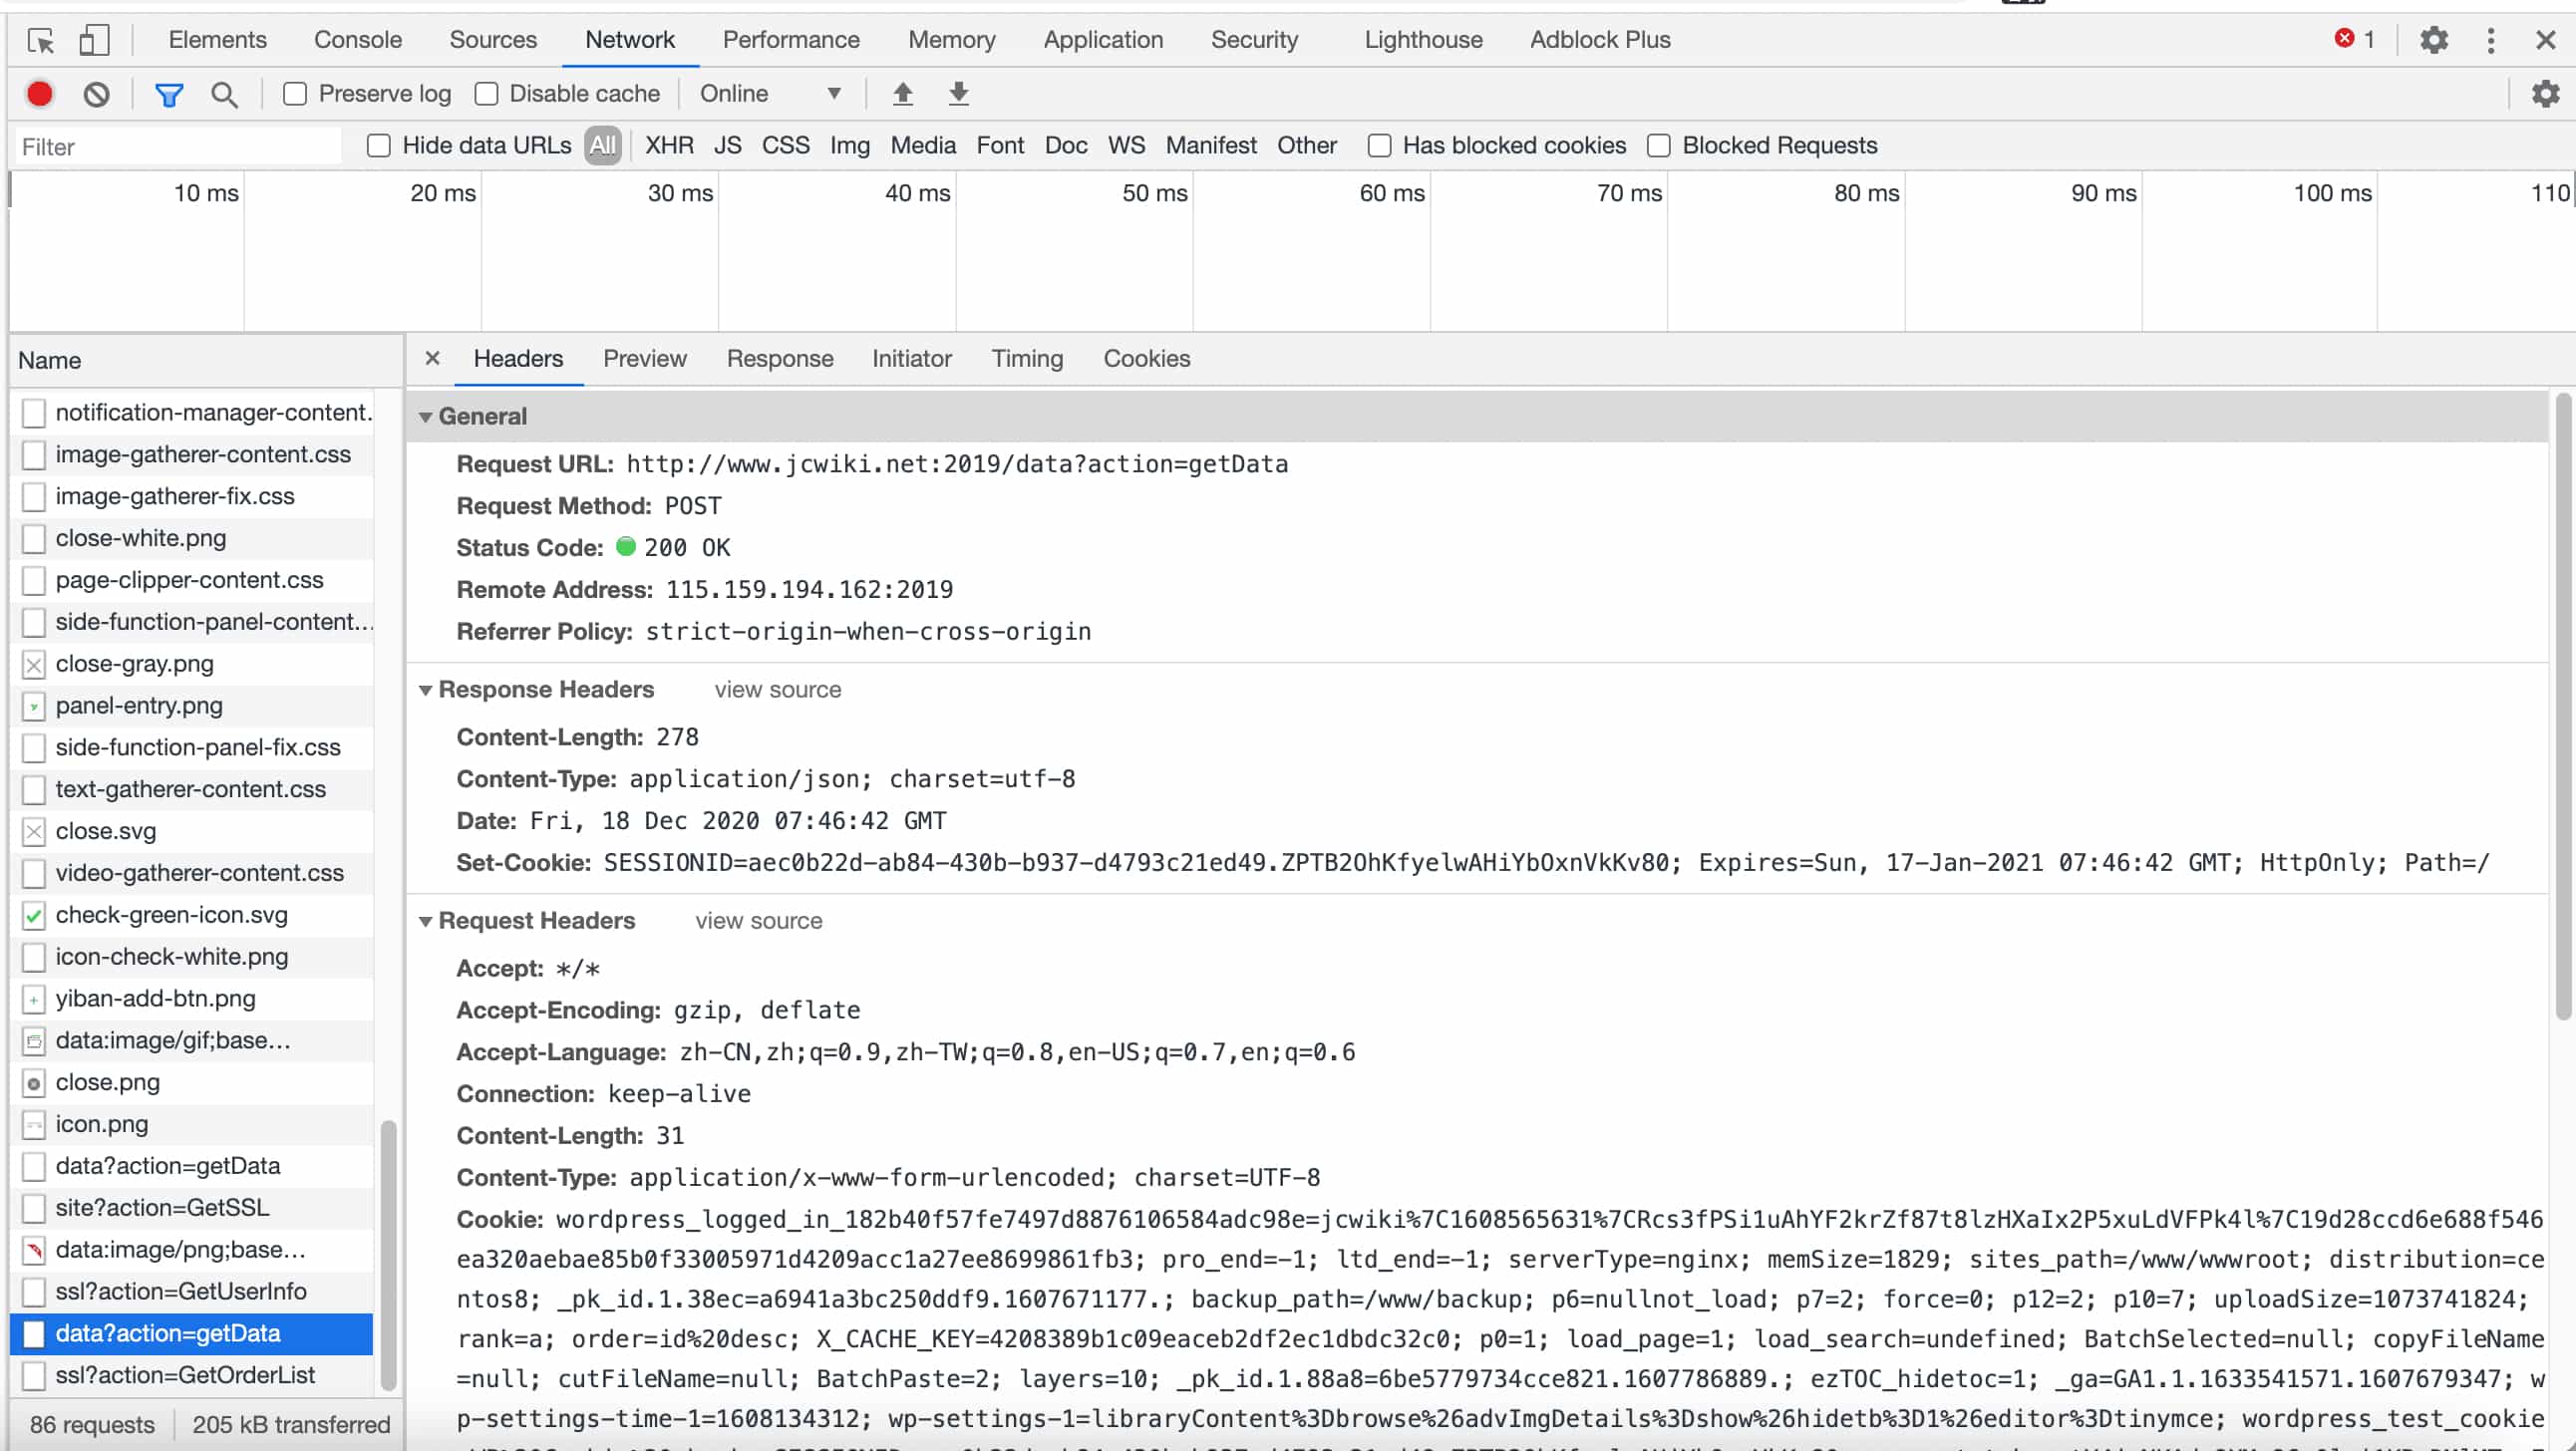Show the Cookies tab of the request

pos(1147,358)
